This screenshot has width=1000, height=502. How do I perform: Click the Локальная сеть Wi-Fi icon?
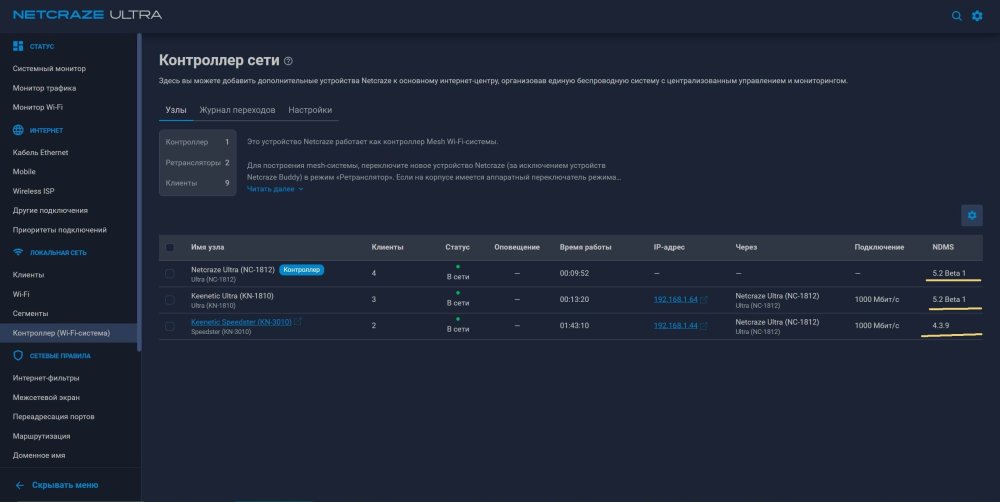18,253
